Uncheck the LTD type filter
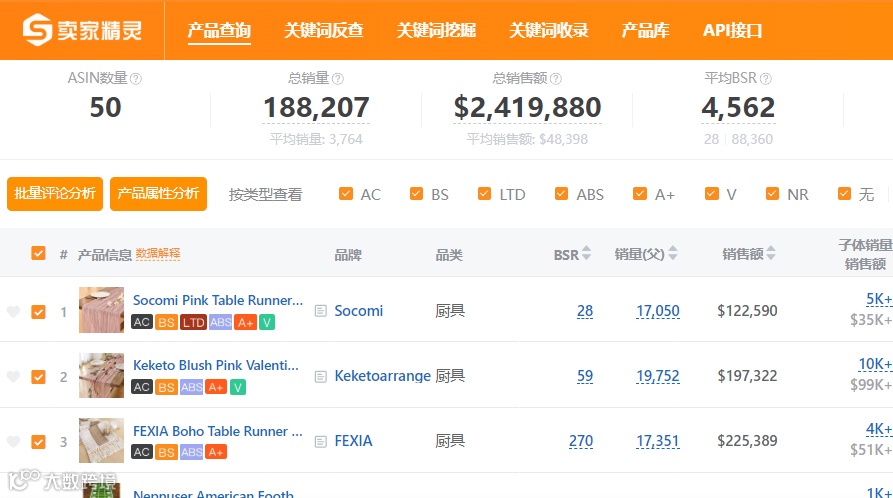 pos(485,194)
